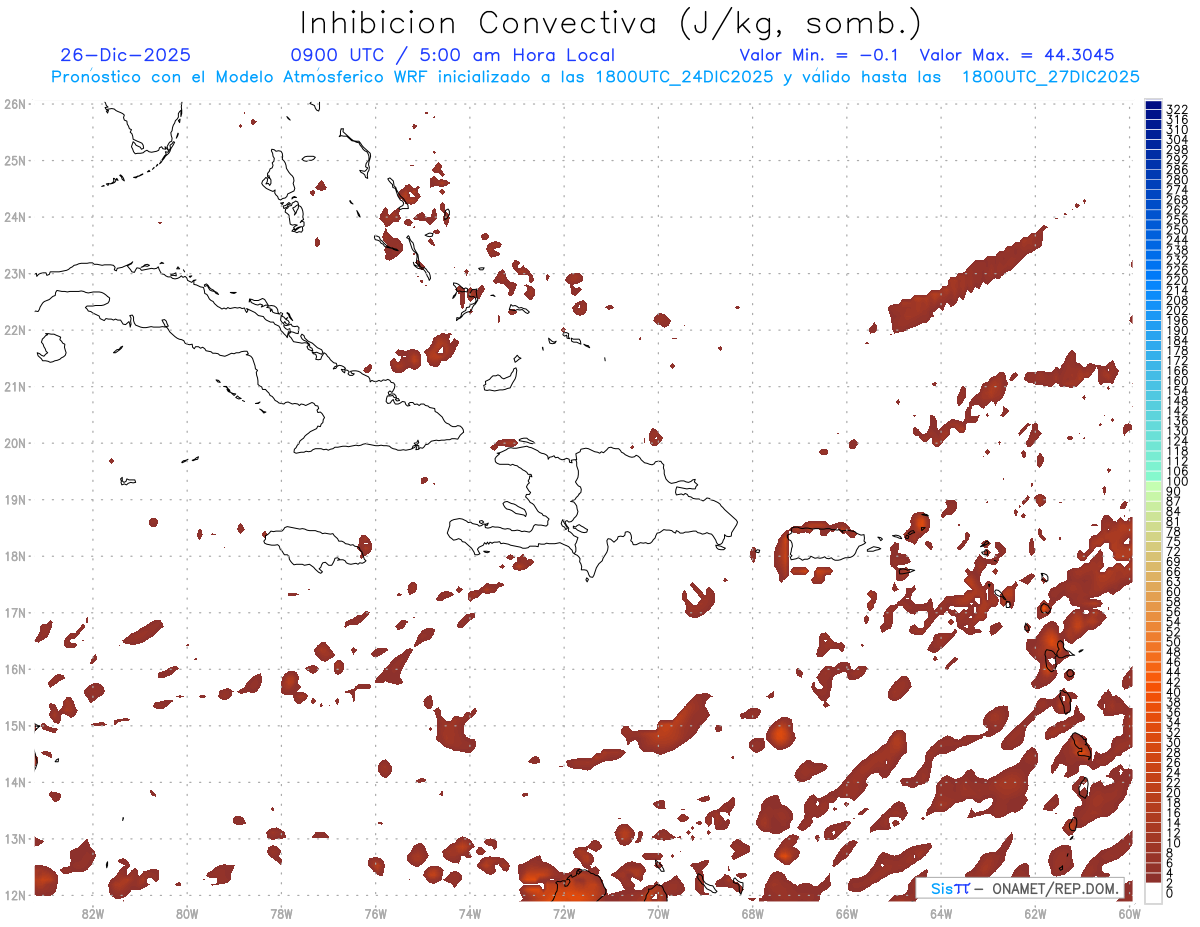
Task: Click the '100' colorbar label
Action: click(x=1176, y=482)
